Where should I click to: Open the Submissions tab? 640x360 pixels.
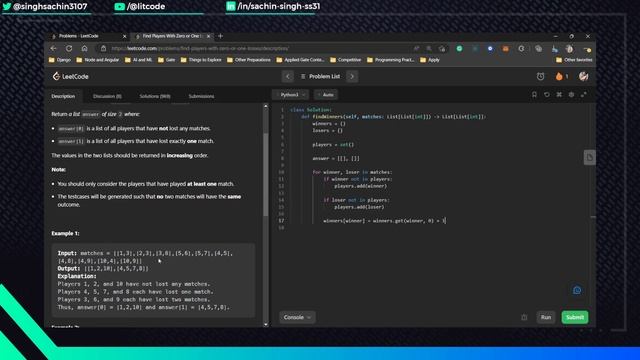(201, 96)
